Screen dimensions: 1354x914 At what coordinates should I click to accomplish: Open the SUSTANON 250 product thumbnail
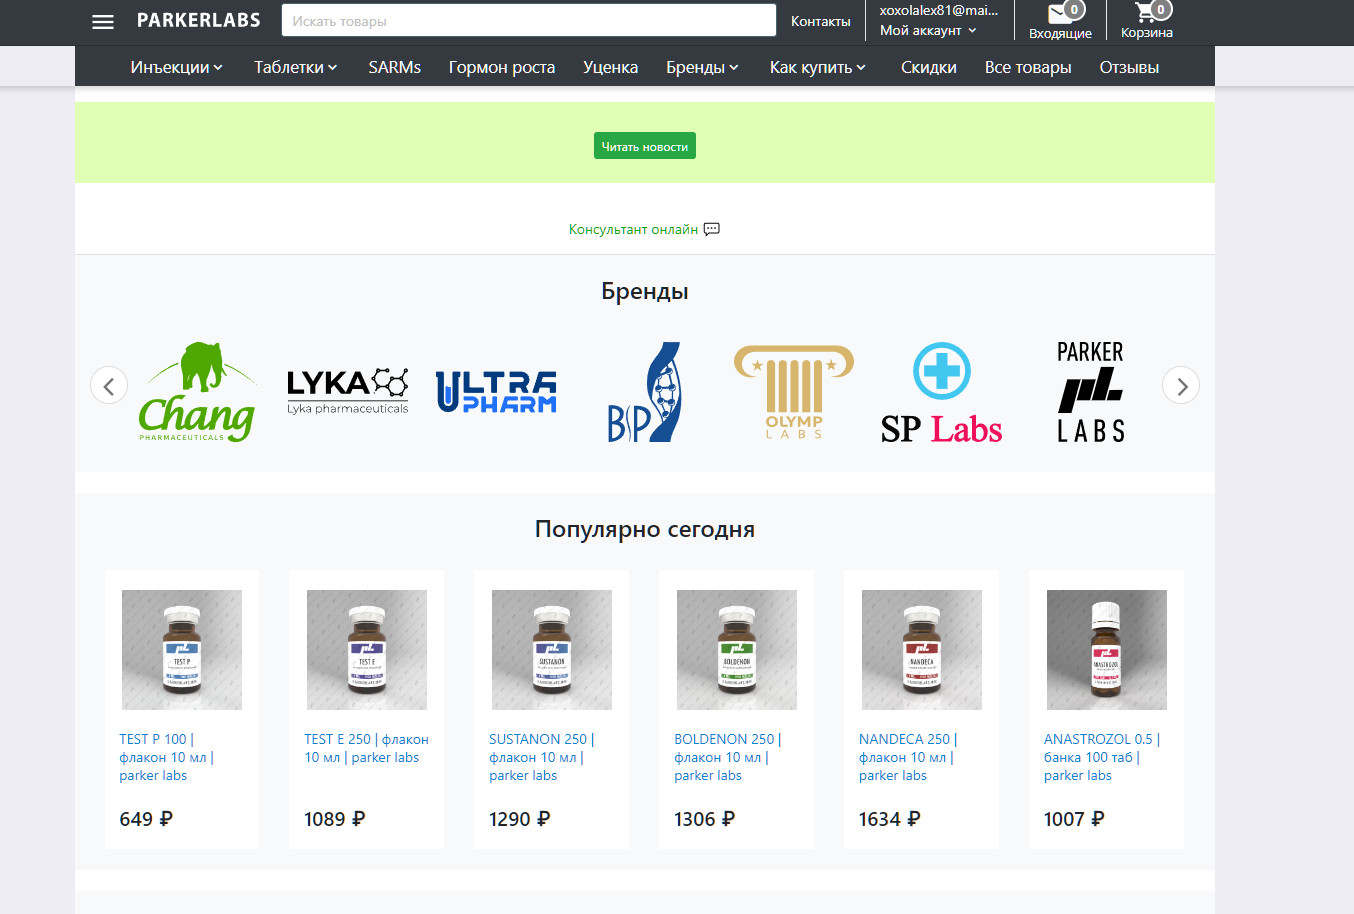point(551,650)
